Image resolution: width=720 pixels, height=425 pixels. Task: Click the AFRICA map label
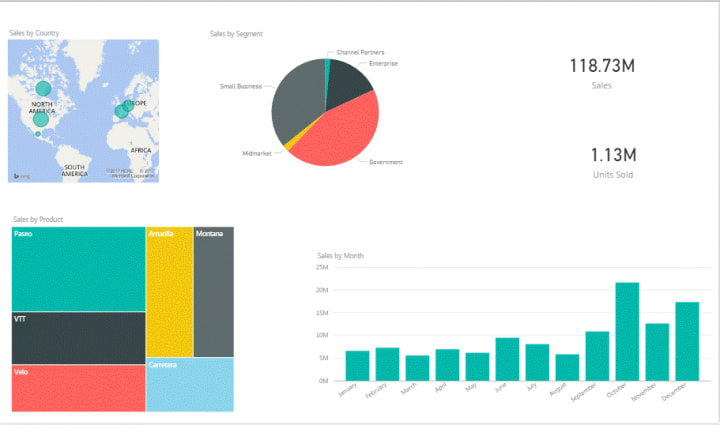[x=141, y=151]
